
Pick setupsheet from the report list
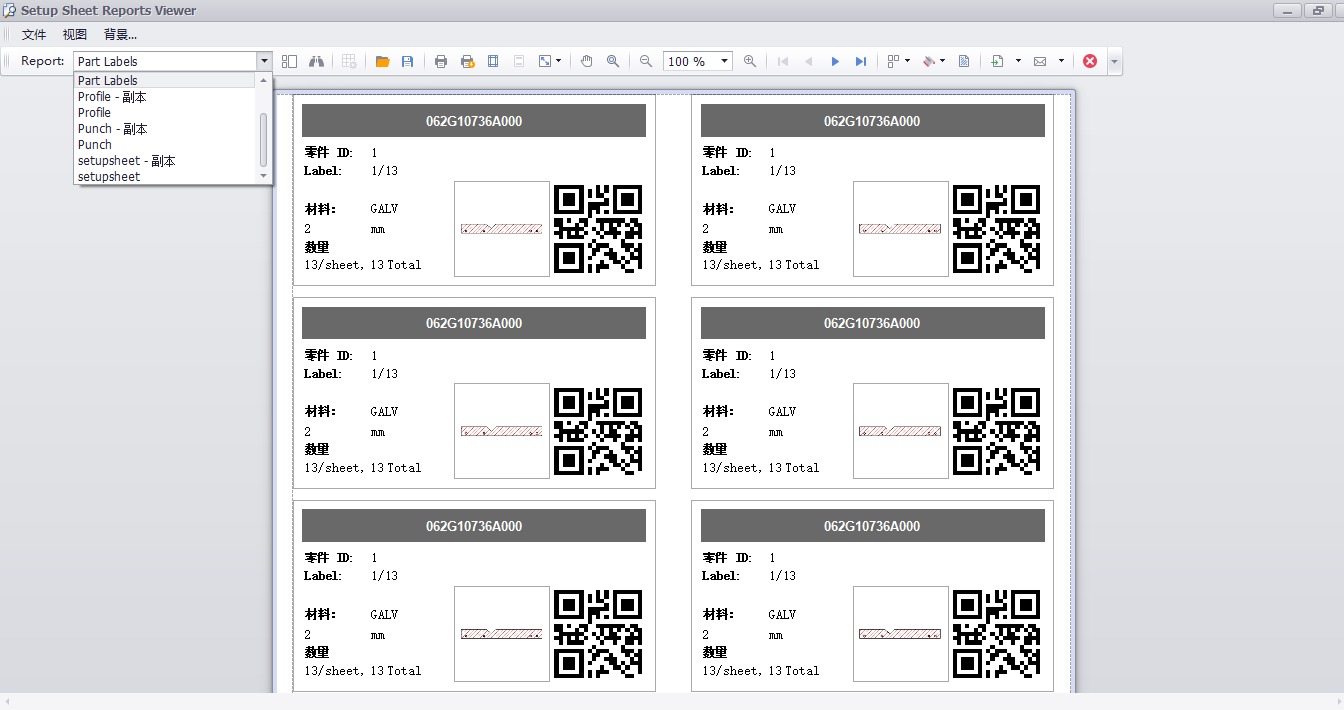pyautogui.click(x=166, y=177)
